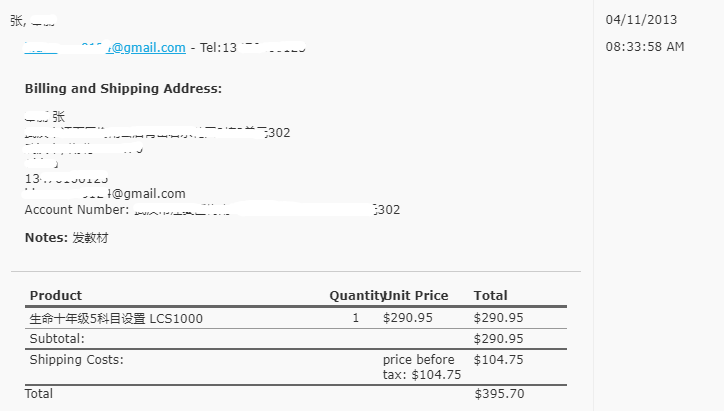Select the Product column header

click(x=56, y=296)
